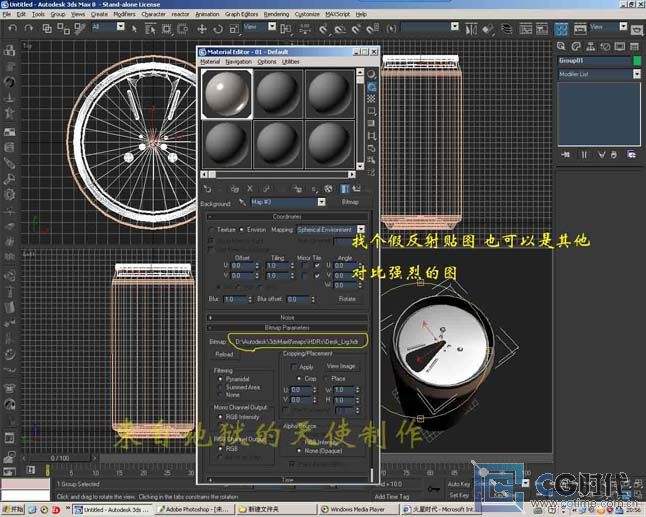Click the View Image button
646x517 pixels.
341,366
